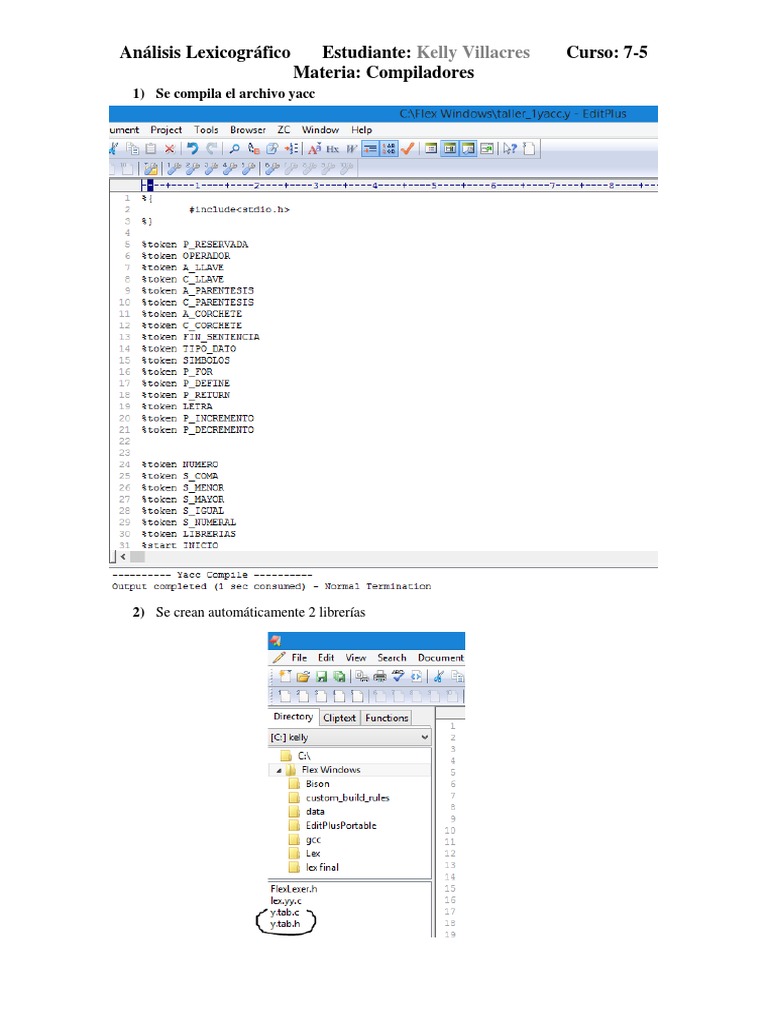Toggle the auto indent highlighted icon
Viewport: 768px width, 1024px height.
coord(370,149)
